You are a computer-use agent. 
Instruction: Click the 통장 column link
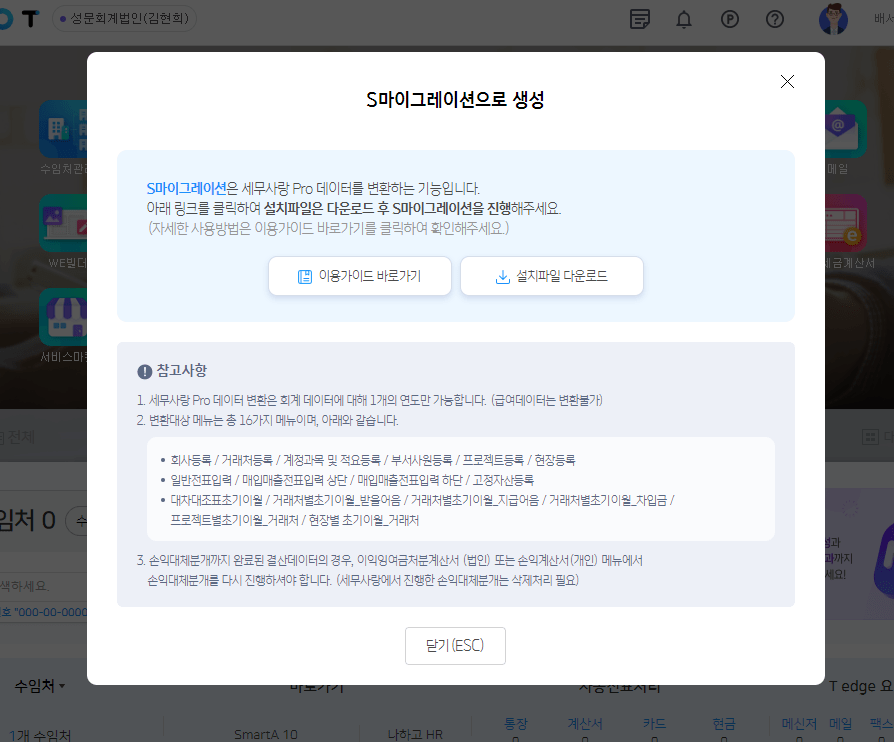pyautogui.click(x=516, y=723)
